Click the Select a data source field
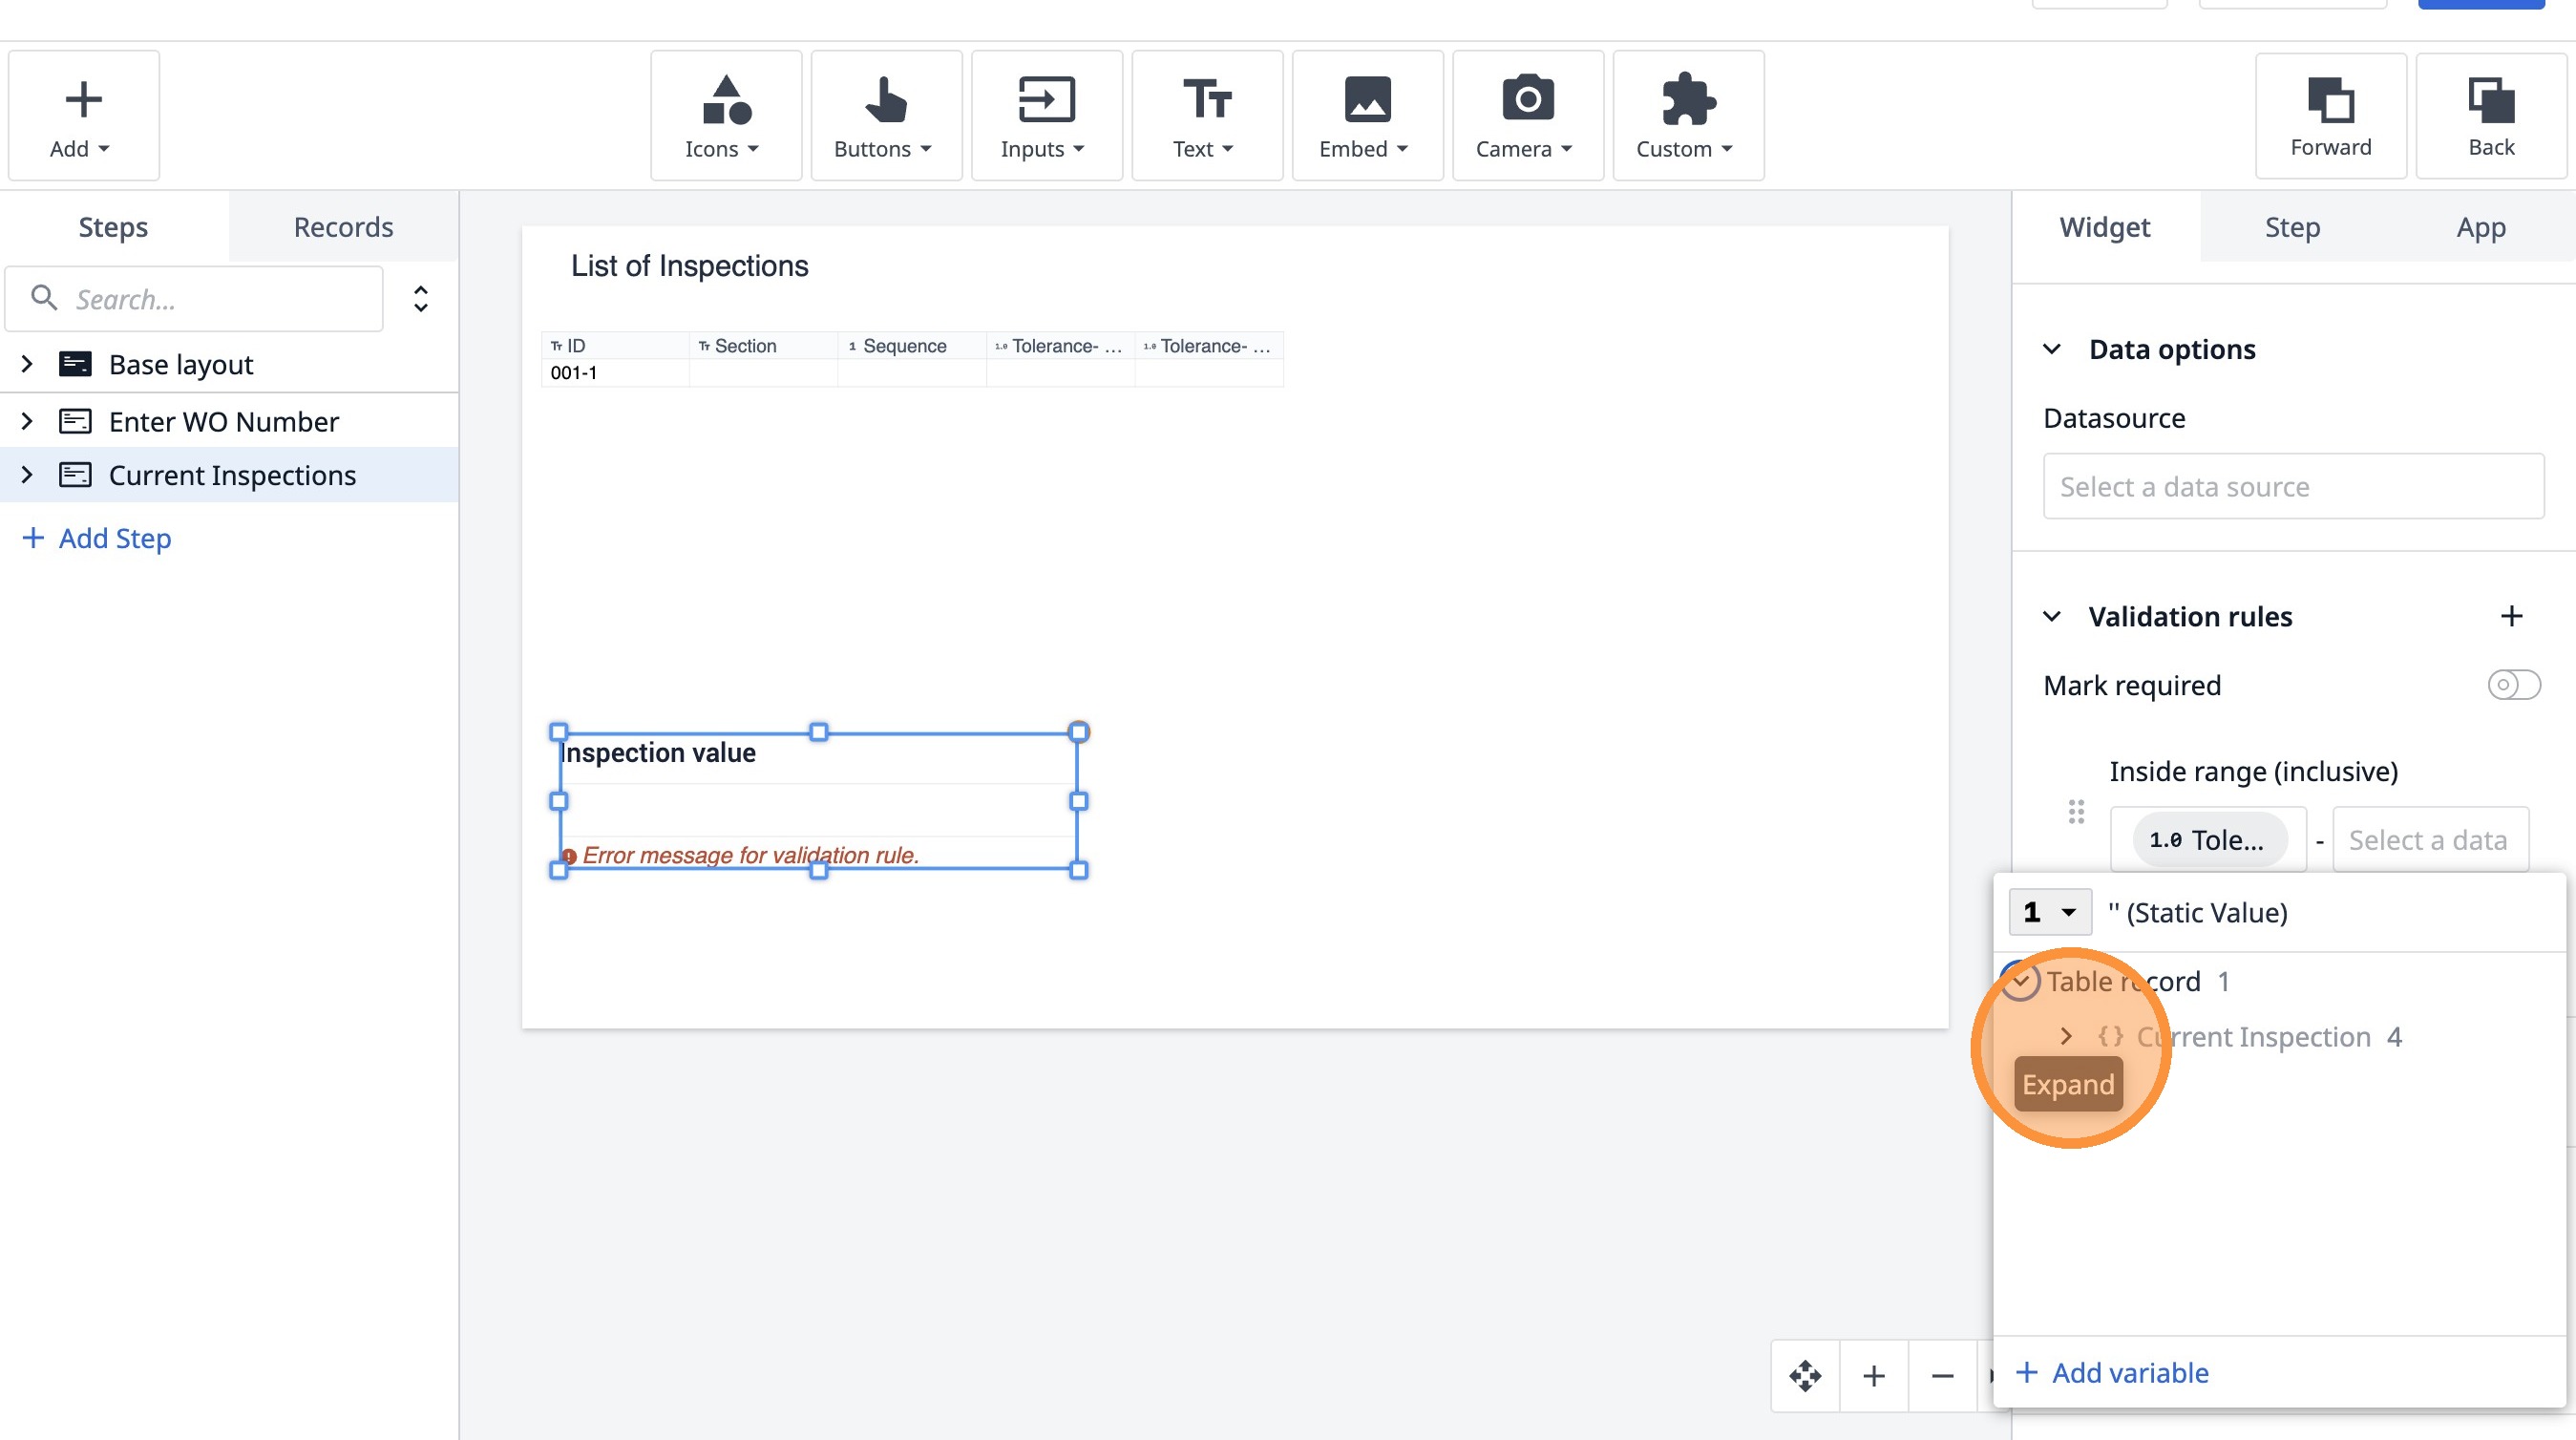Viewport: 2576px width, 1440px height. pos(2292,487)
